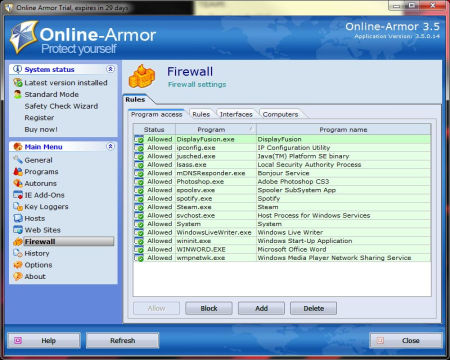Click the Buy now! link
The width and height of the screenshot is (450, 360).
[41, 129]
